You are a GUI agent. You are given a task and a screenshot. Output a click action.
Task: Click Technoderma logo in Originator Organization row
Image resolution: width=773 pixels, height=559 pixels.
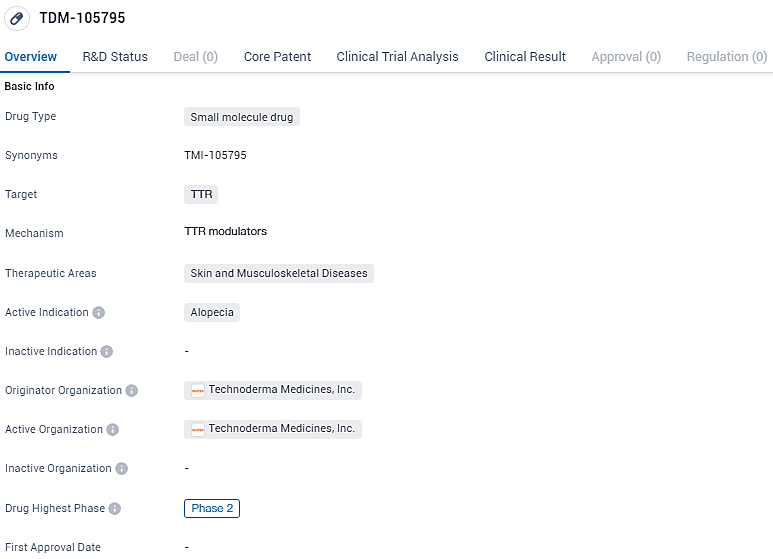[x=198, y=391]
